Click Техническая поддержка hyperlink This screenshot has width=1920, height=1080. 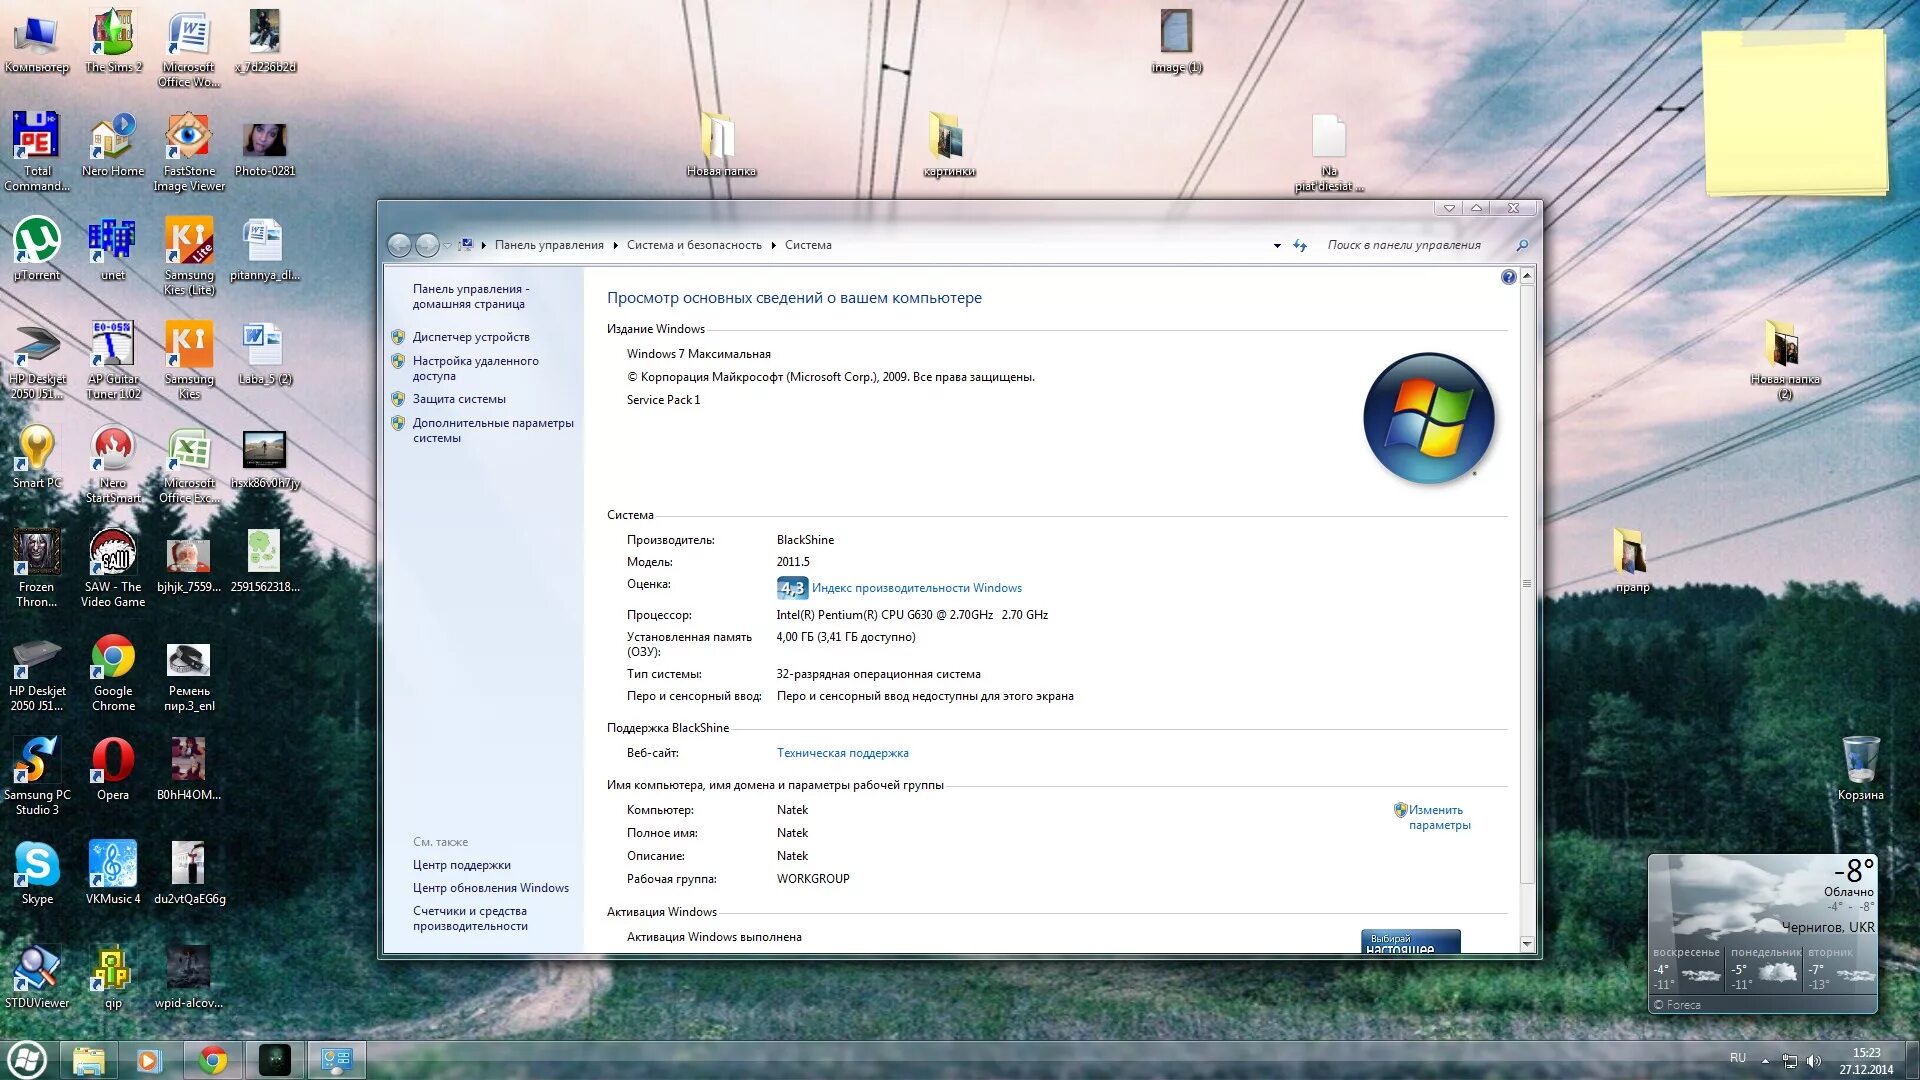tap(841, 752)
